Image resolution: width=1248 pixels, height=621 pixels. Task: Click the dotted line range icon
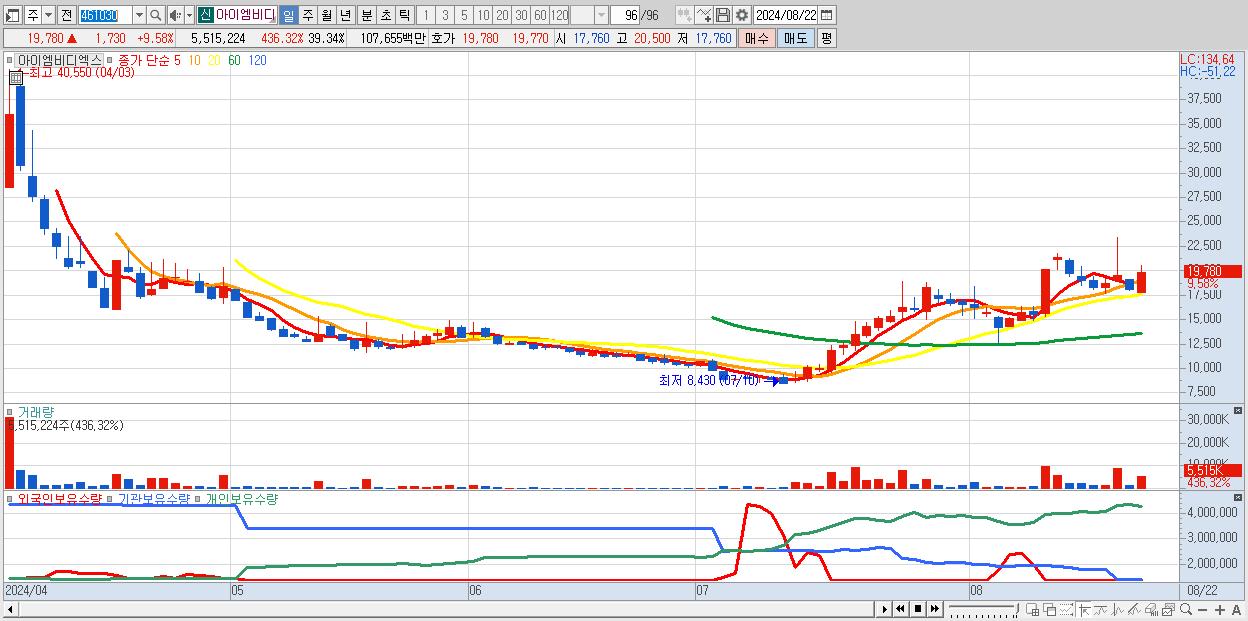(x=1066, y=609)
